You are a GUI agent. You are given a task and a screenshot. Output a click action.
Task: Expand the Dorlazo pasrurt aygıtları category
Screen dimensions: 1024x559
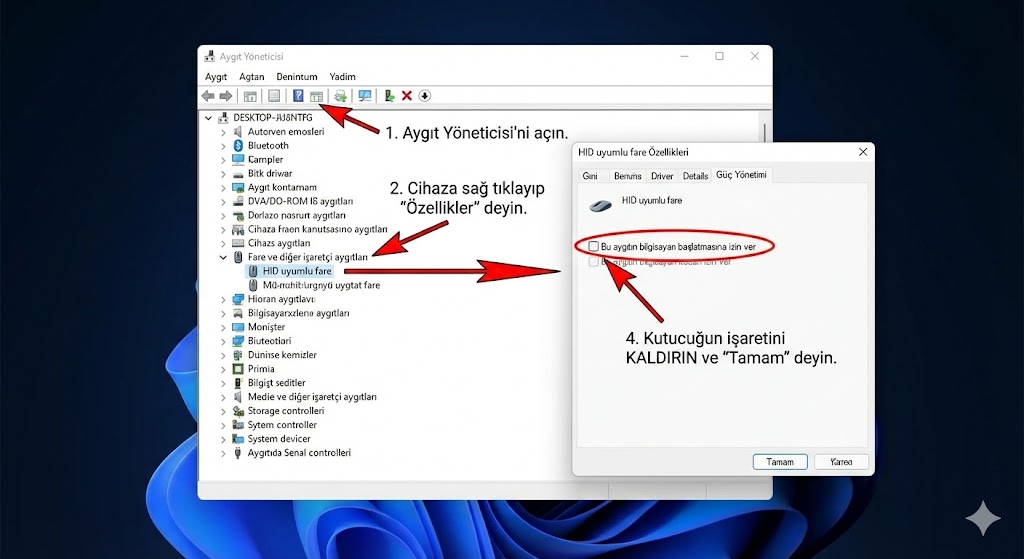click(x=223, y=216)
